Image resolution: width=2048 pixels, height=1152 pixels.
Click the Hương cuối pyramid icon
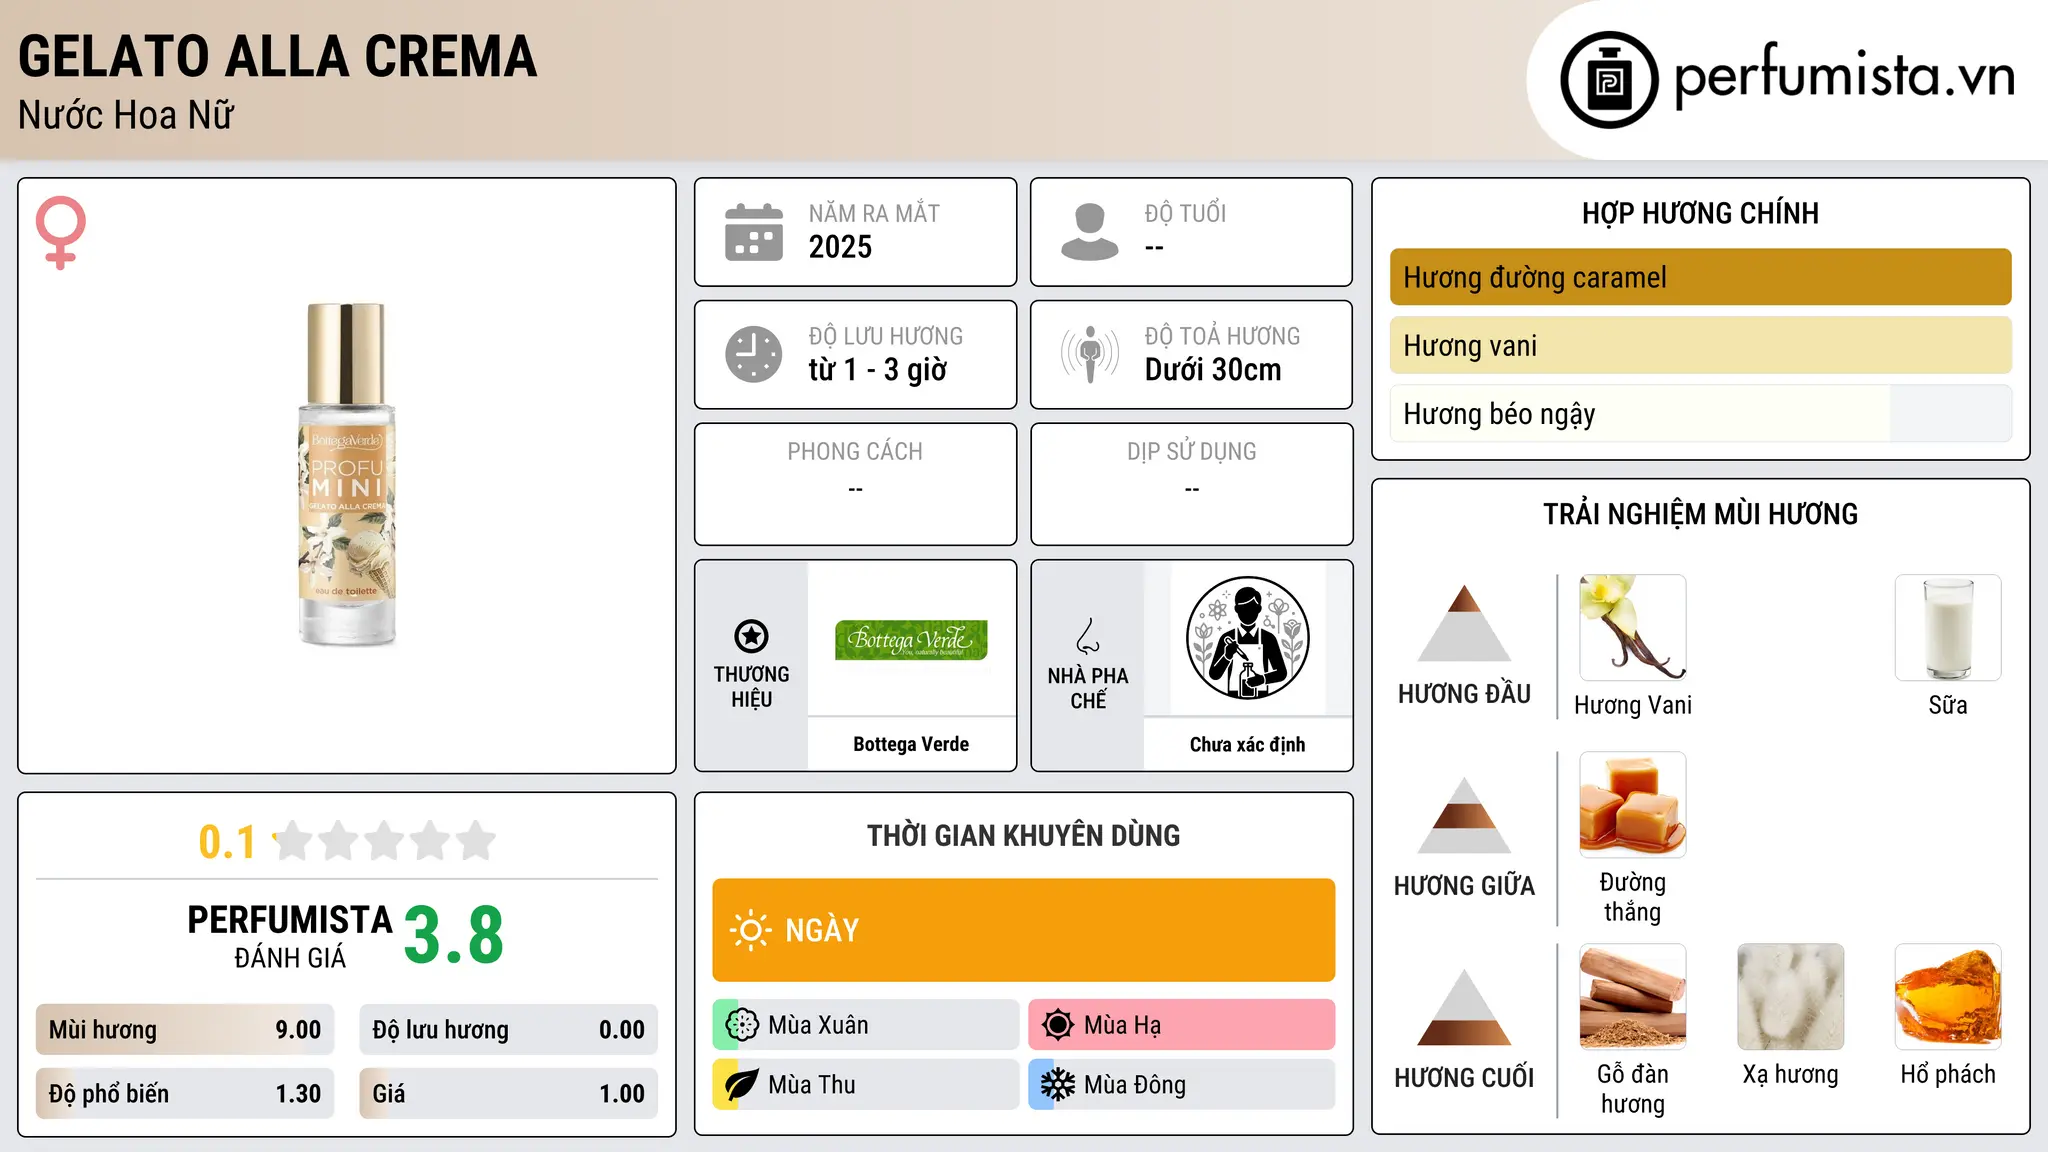click(x=1464, y=1007)
